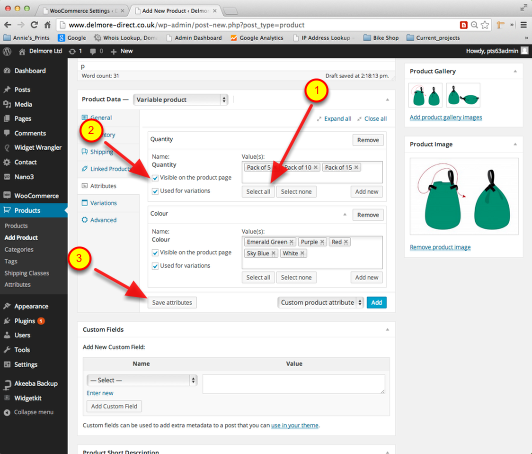
Task: Click the 'use in your theme' link
Action: [294, 425]
